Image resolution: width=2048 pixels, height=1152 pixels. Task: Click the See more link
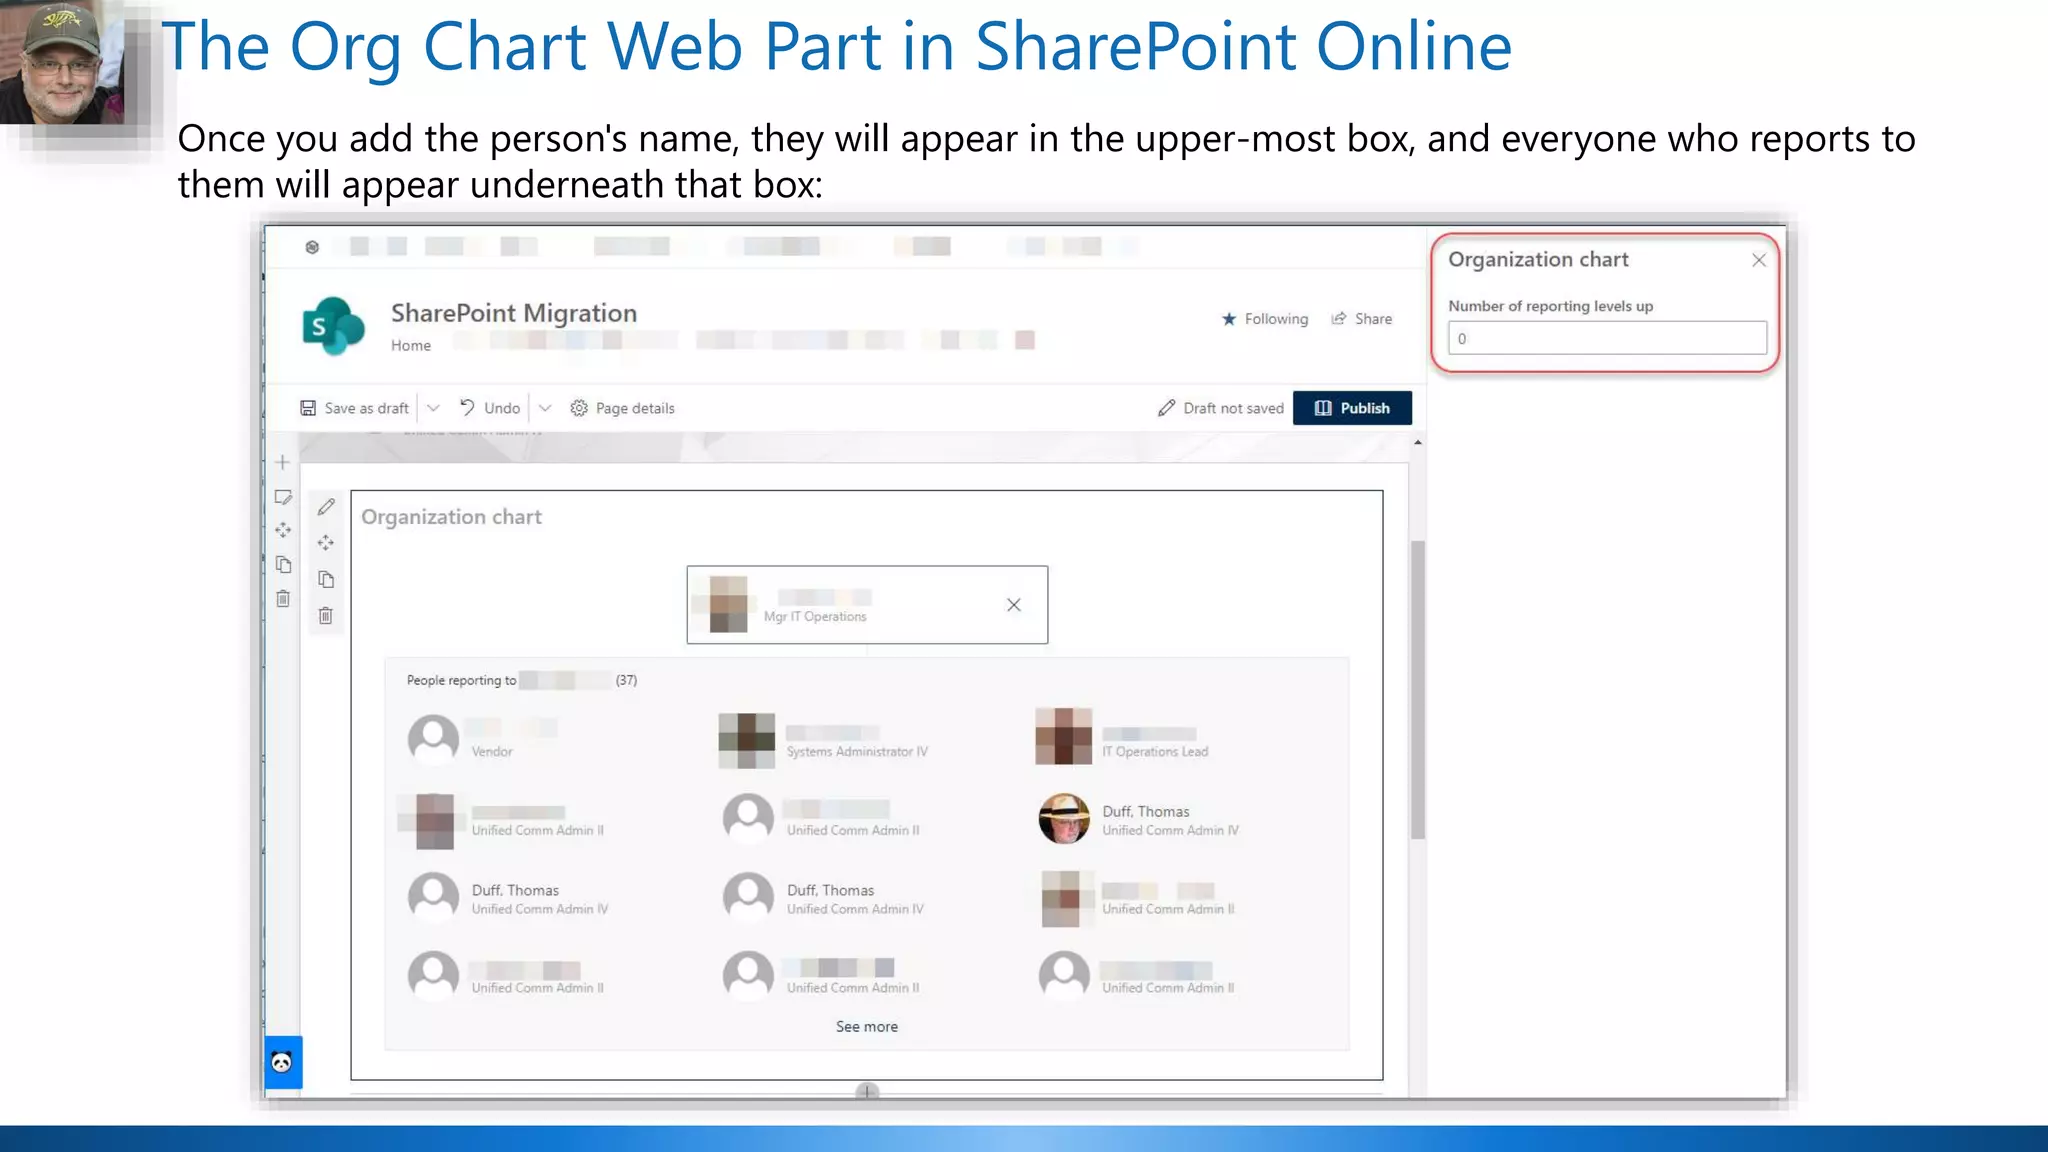click(867, 1027)
